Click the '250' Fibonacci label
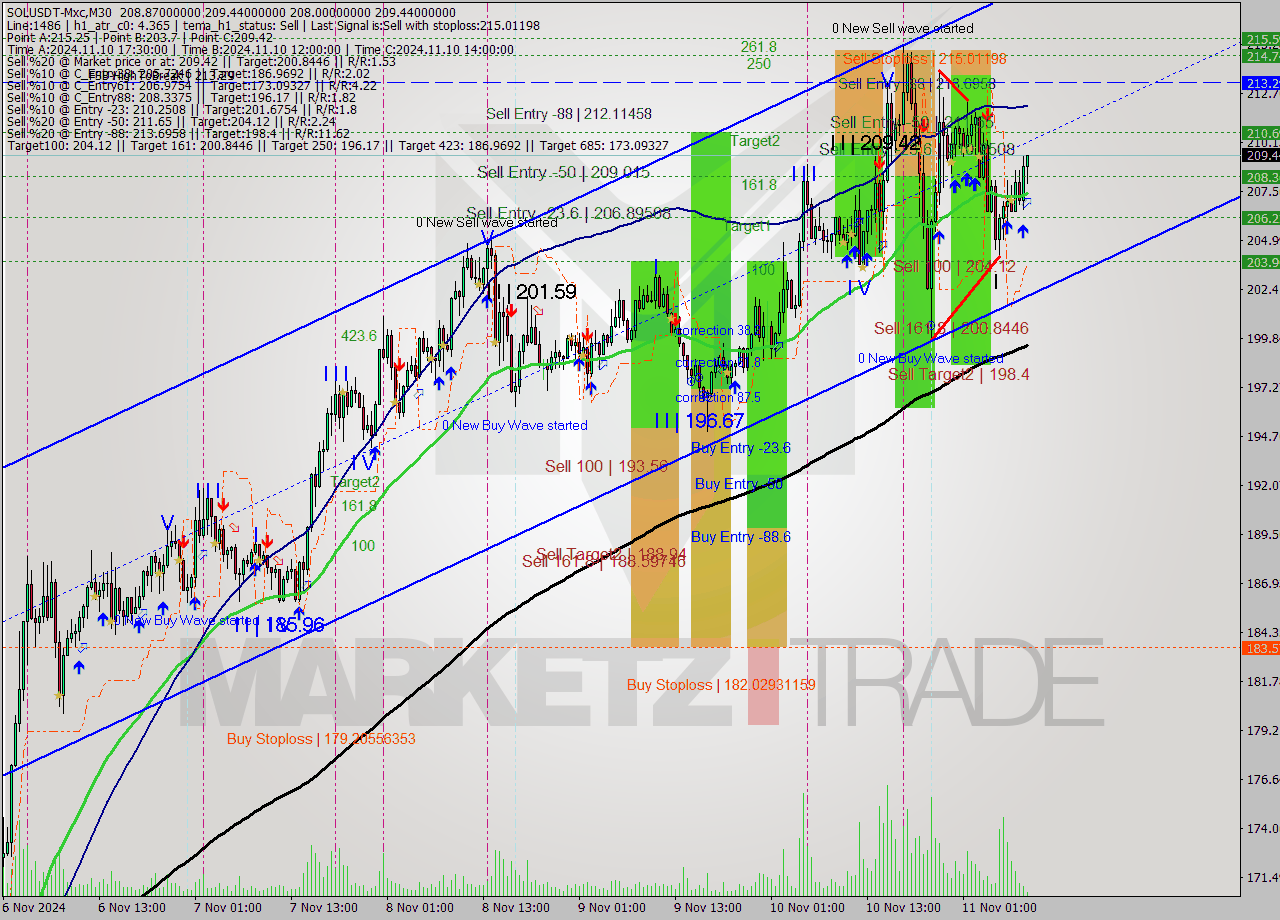1280x920 pixels. pyautogui.click(x=758, y=63)
